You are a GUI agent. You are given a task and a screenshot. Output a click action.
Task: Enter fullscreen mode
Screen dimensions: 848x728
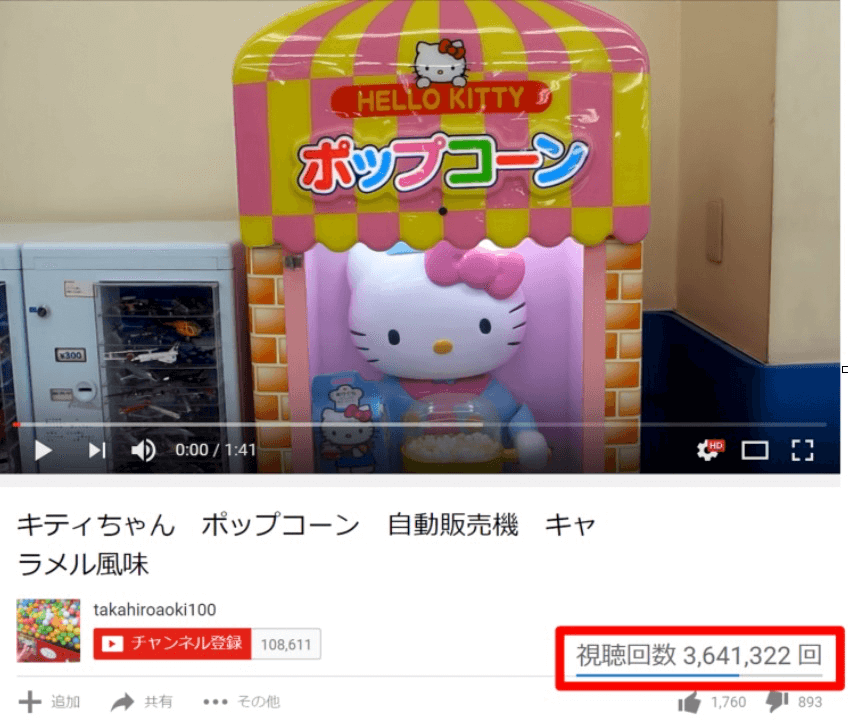tap(803, 450)
